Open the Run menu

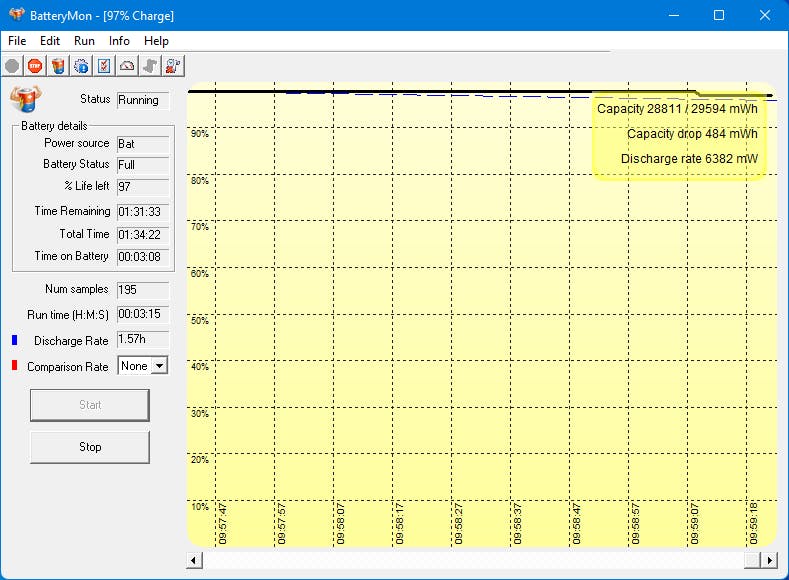pos(84,41)
